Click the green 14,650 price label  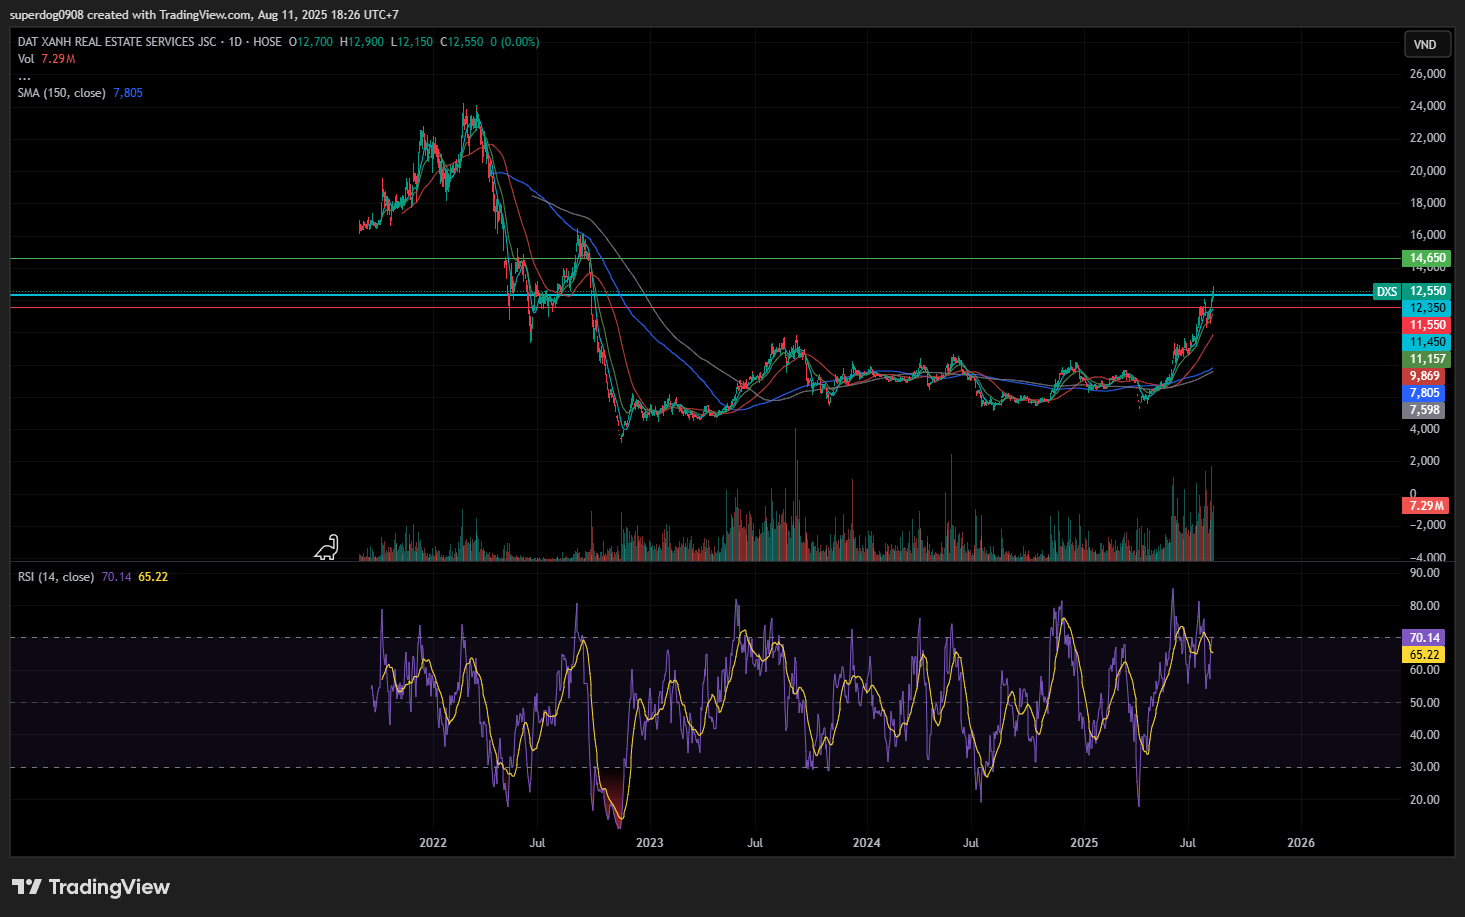click(x=1428, y=258)
